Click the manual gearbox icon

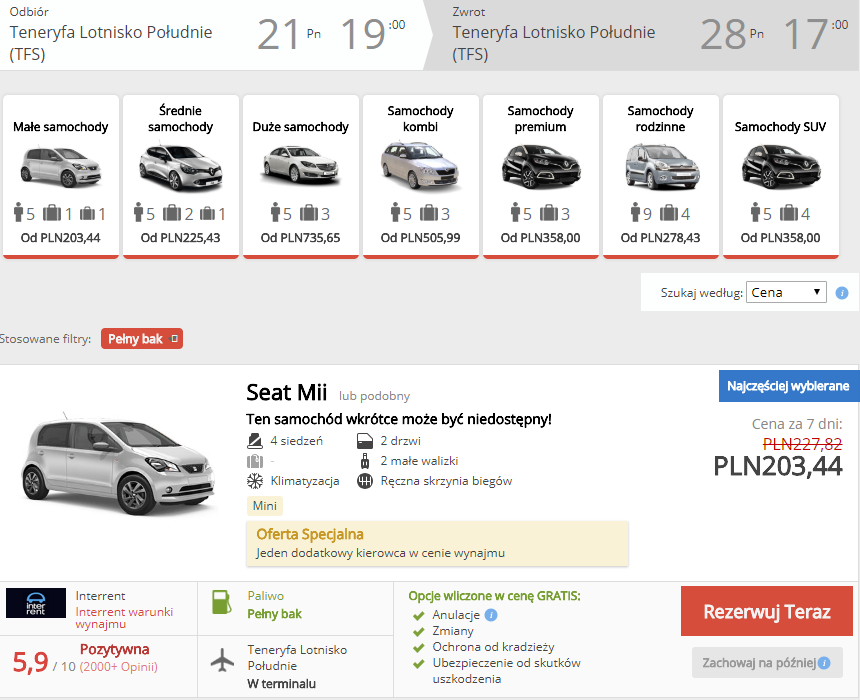pyautogui.click(x=365, y=481)
